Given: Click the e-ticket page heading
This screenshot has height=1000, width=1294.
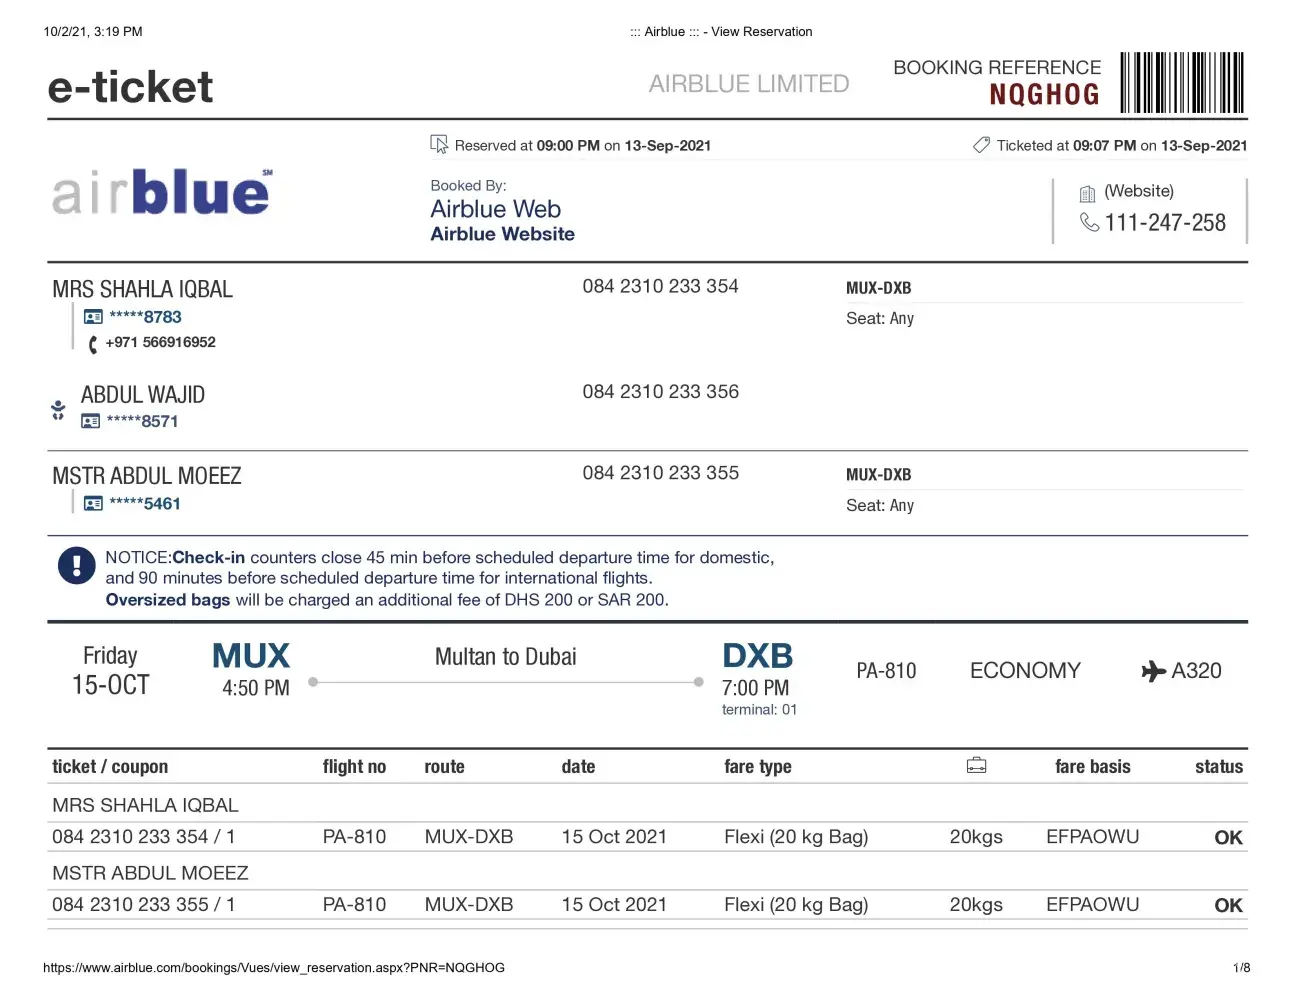Looking at the screenshot, I should 130,87.
